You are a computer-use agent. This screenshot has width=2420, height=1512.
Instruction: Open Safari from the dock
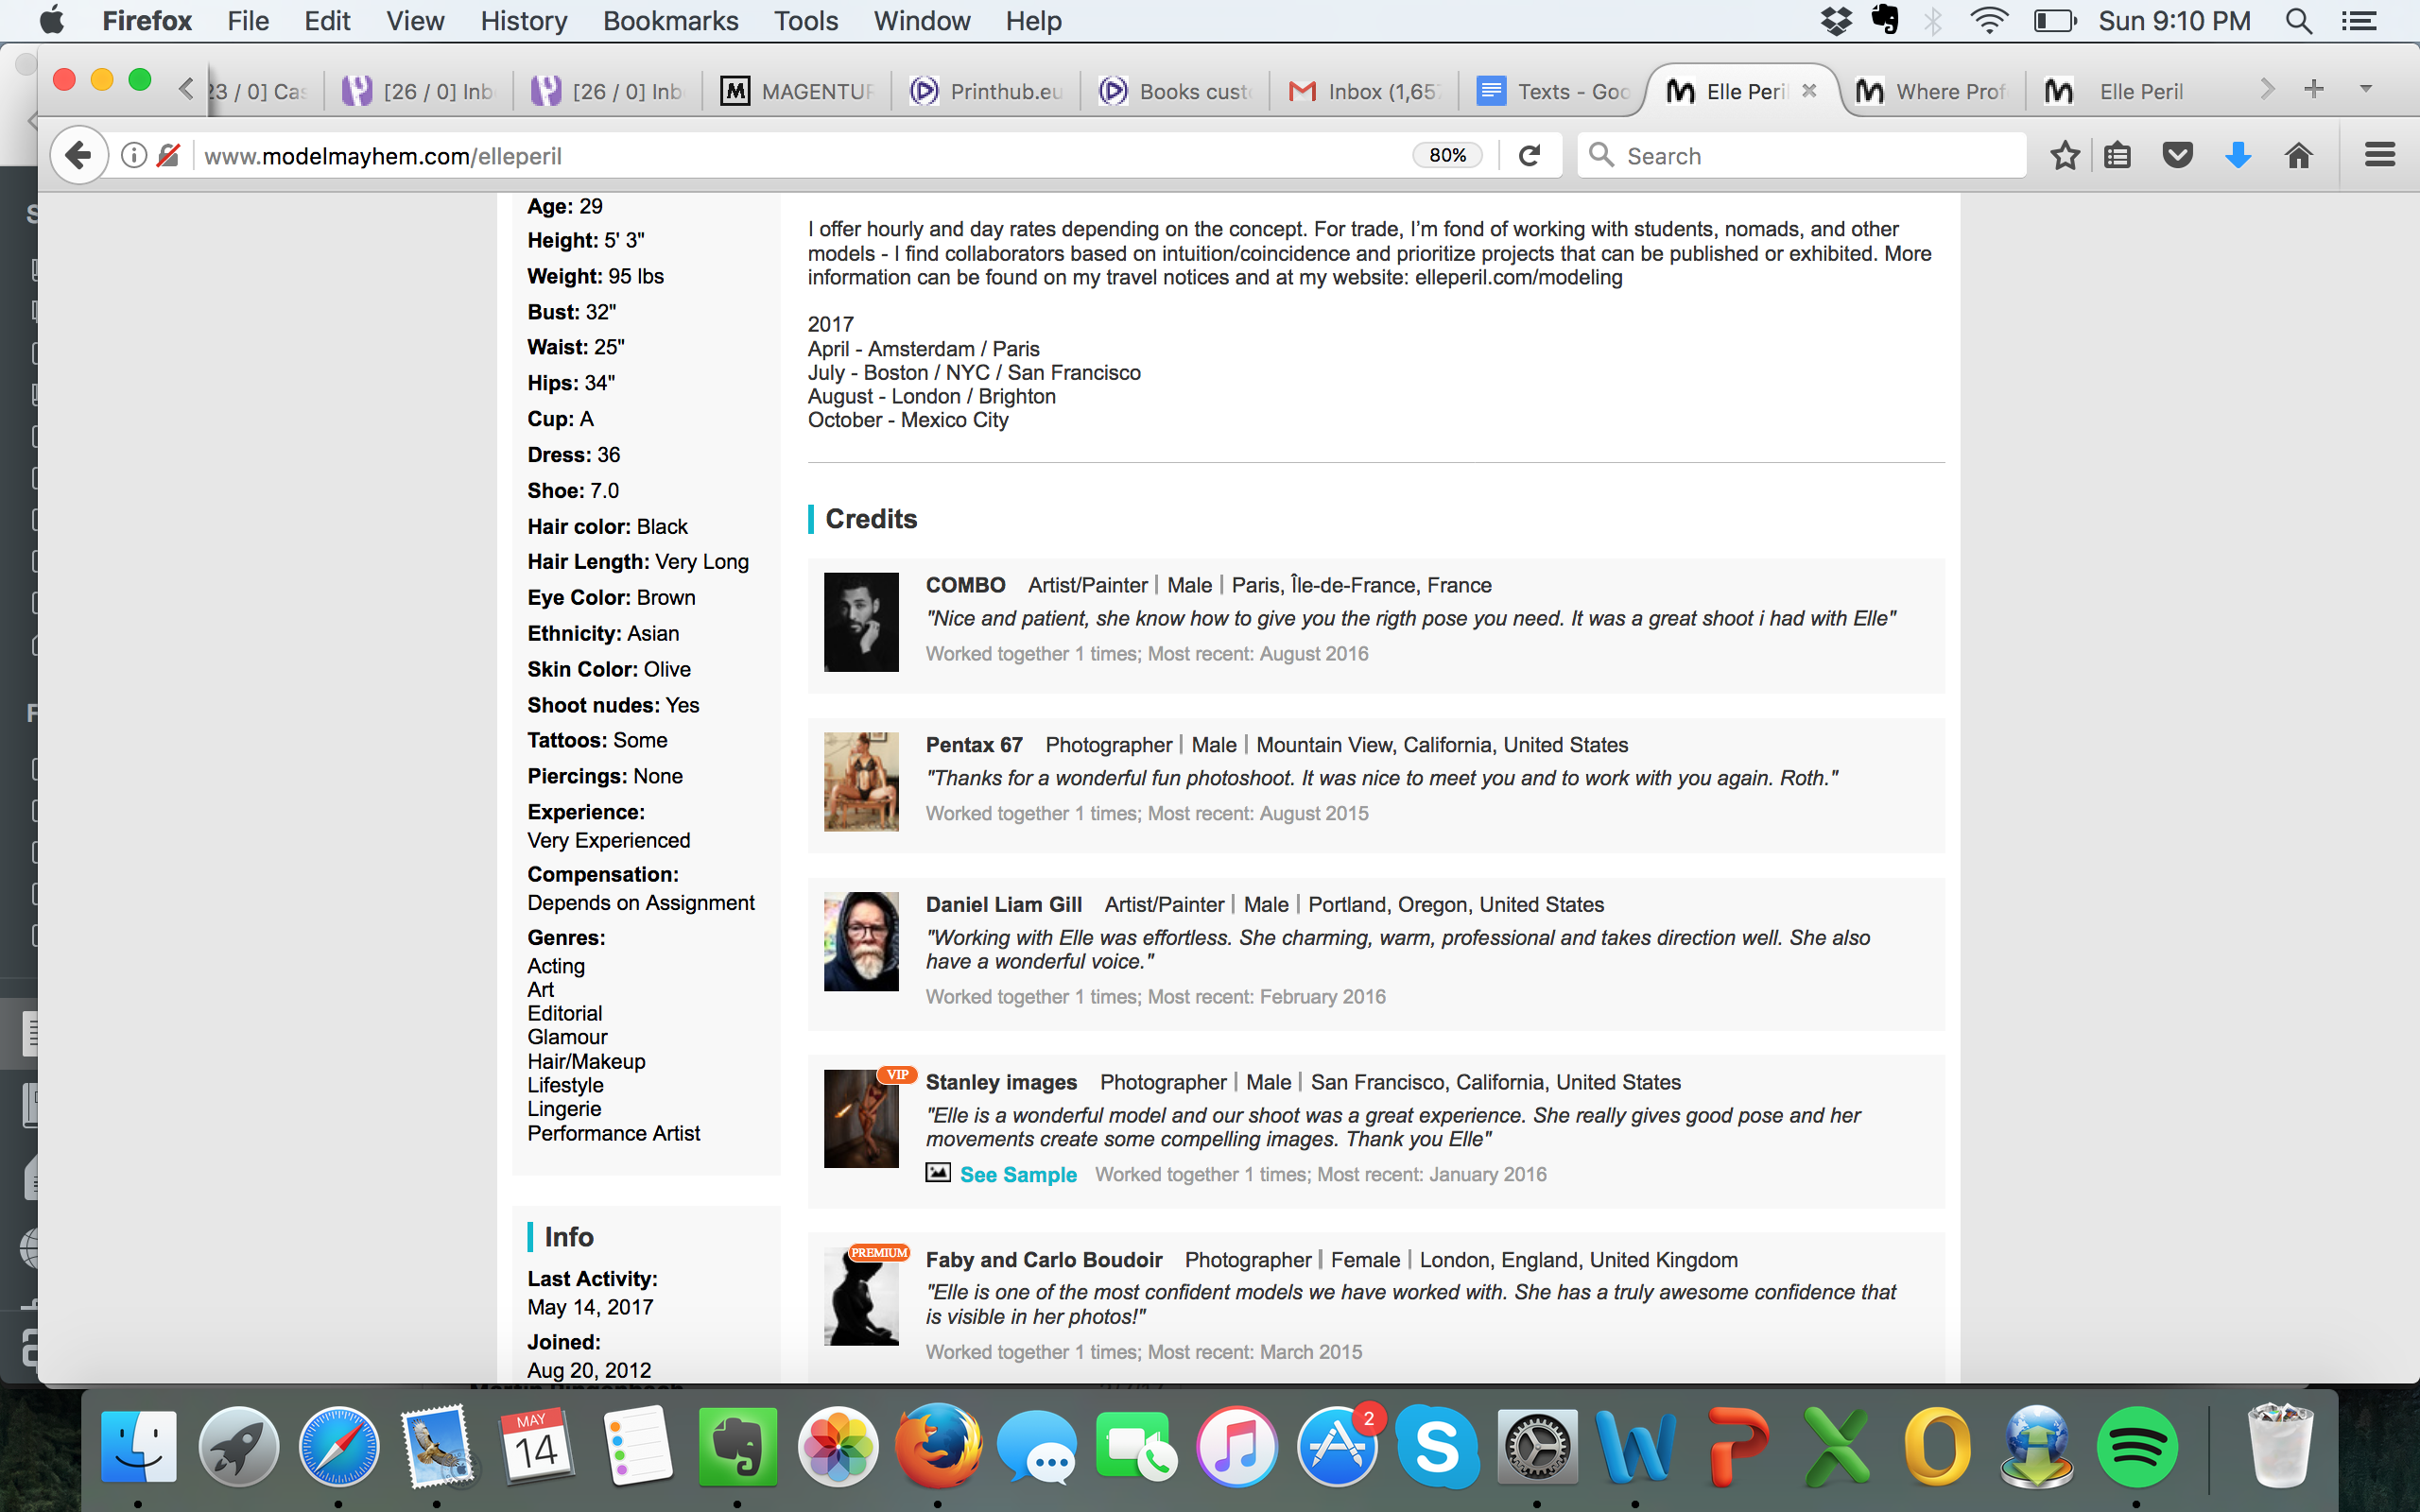coord(339,1446)
